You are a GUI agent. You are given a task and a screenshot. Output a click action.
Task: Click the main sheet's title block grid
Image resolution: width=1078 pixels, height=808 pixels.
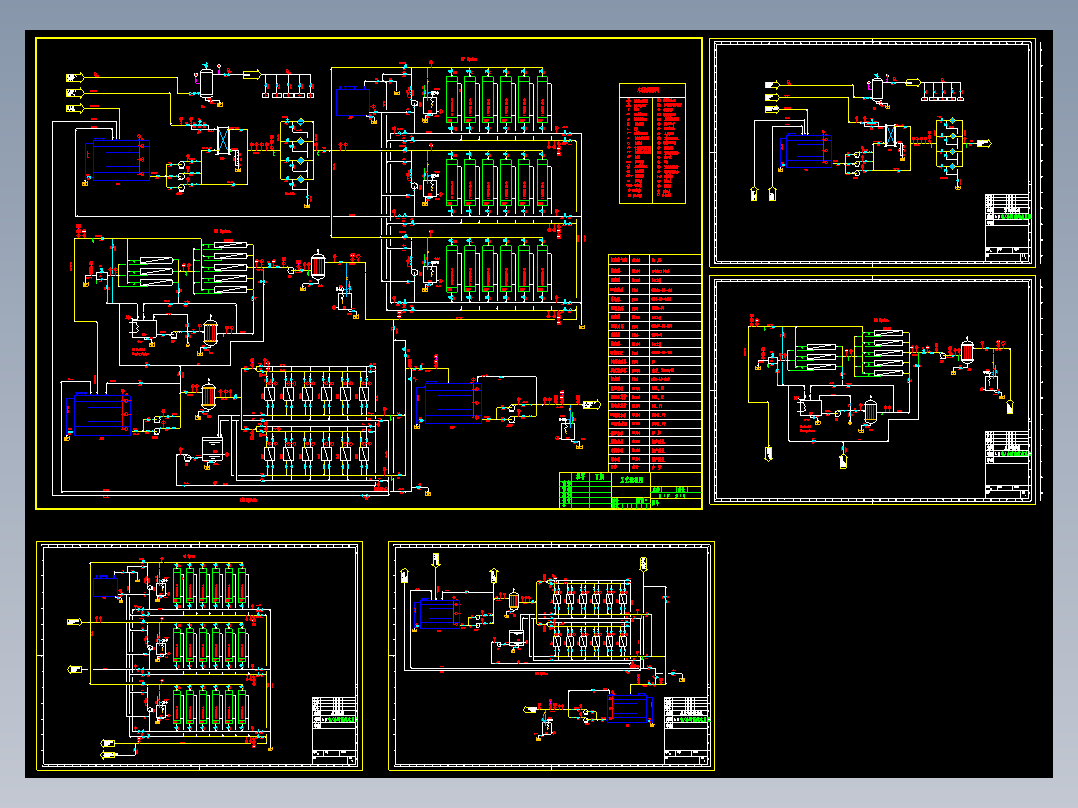point(630,490)
